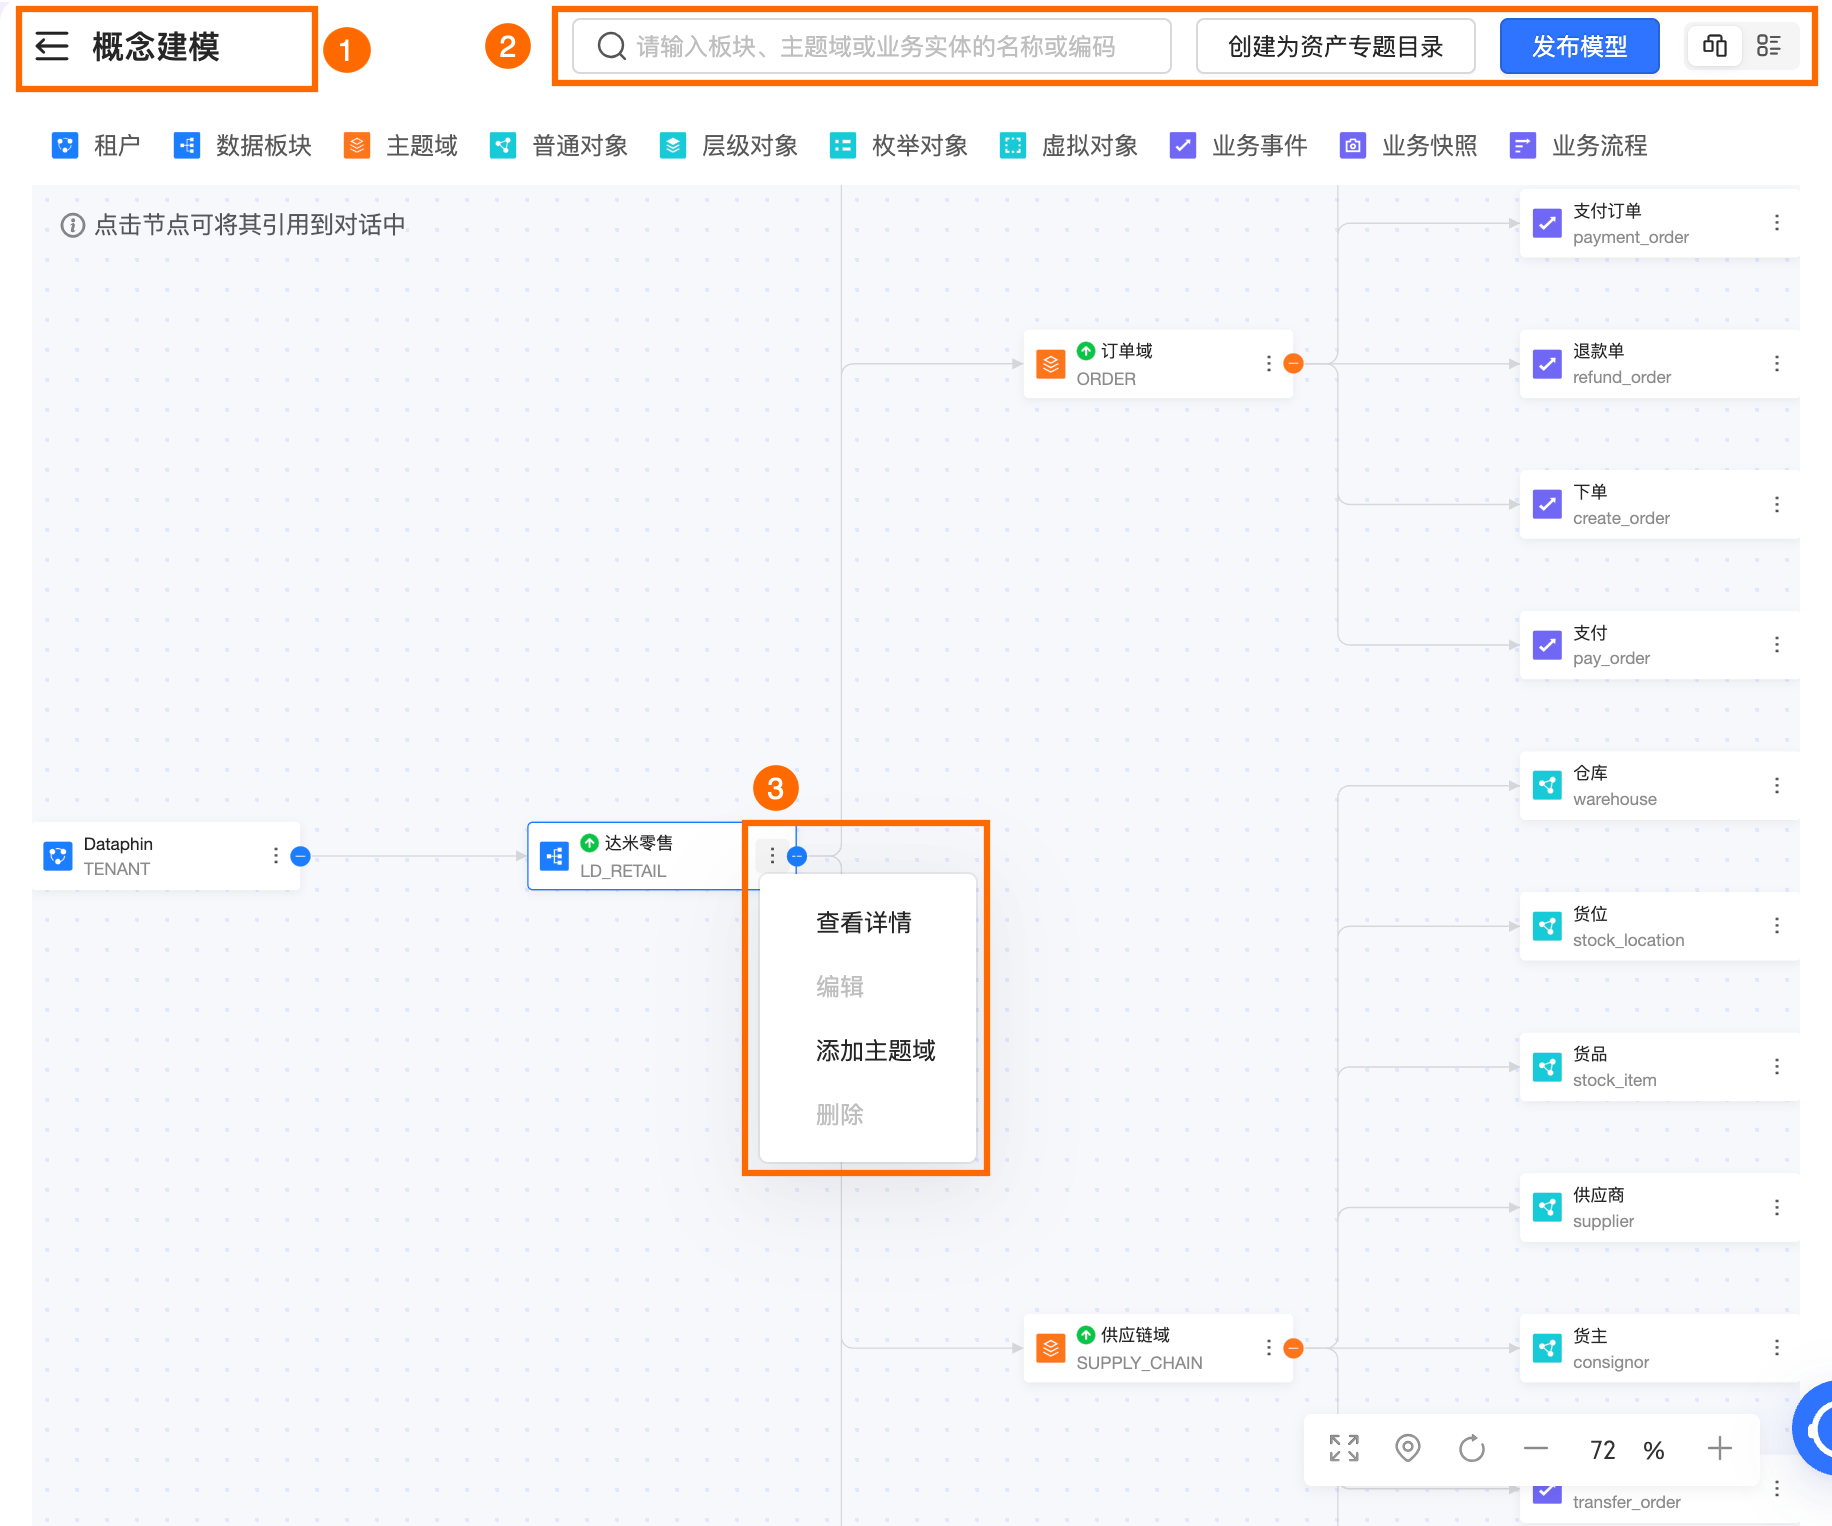
Task: Click the 供应链域 subject domain icon
Action: pos(1051,1348)
